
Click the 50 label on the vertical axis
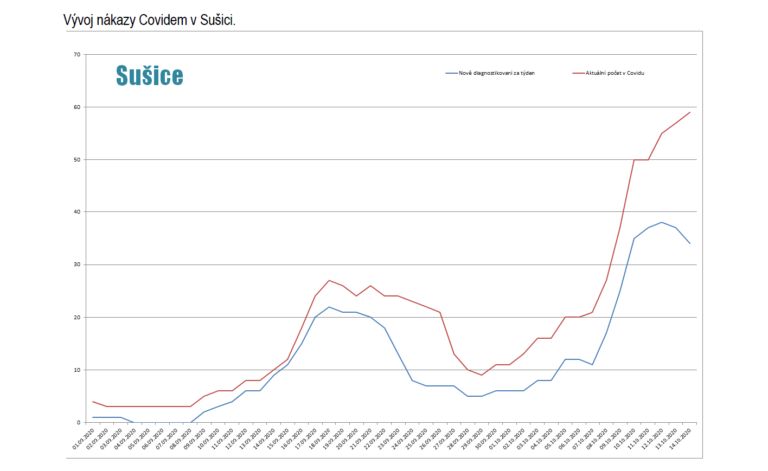tap(77, 160)
